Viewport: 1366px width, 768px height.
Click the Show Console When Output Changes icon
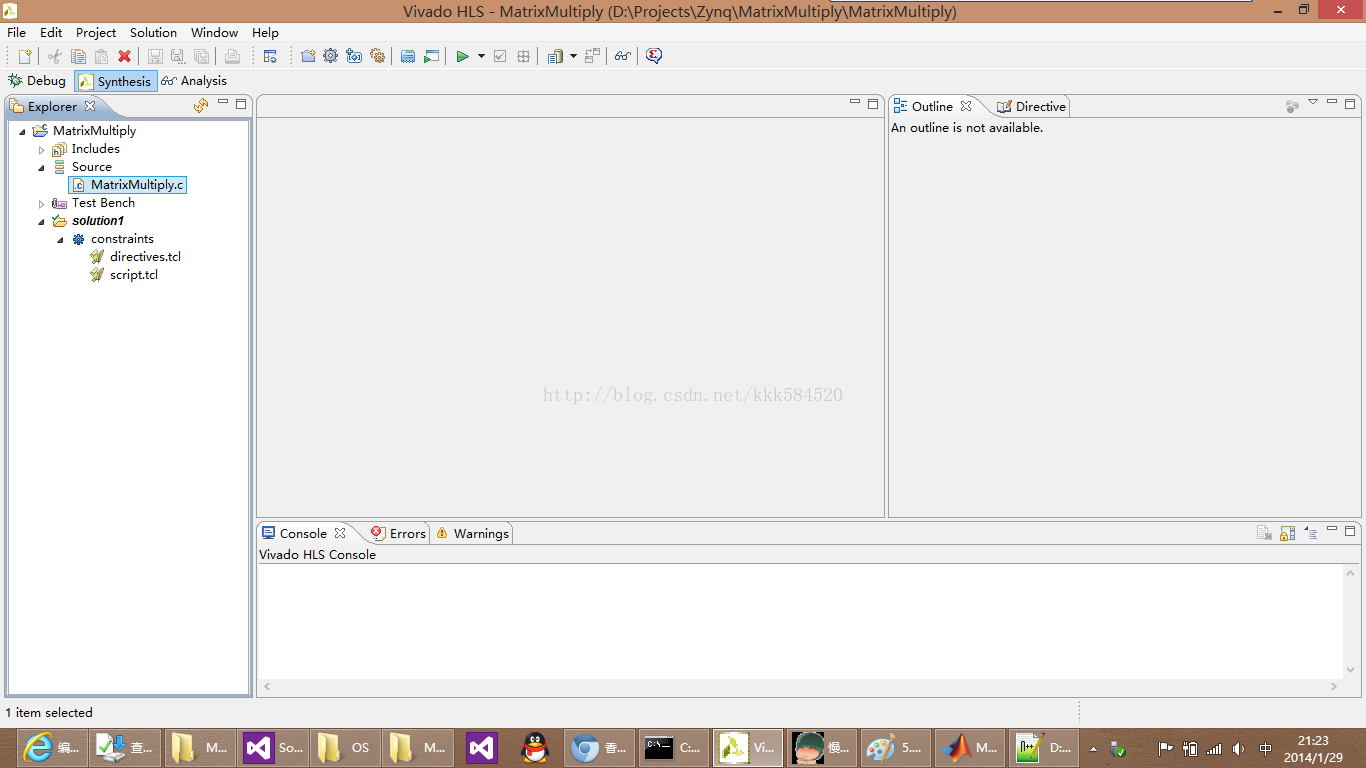tap(1310, 533)
